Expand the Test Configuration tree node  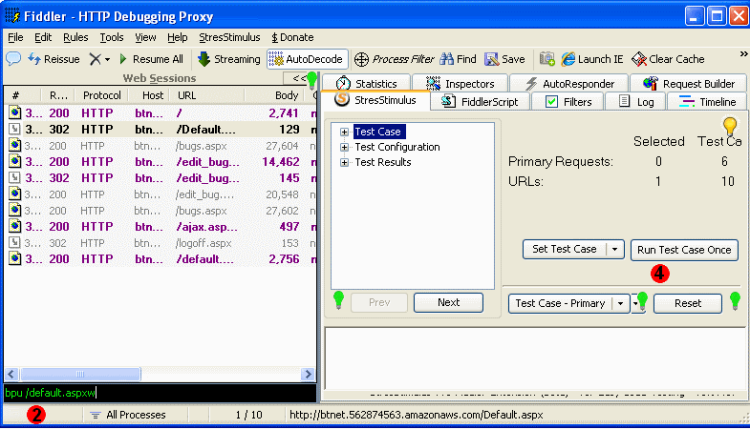[344, 147]
